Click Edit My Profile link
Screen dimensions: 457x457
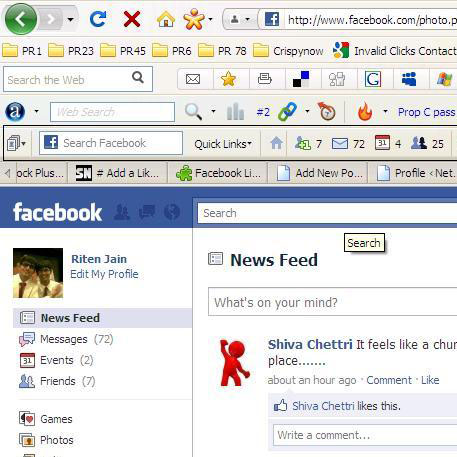104,274
